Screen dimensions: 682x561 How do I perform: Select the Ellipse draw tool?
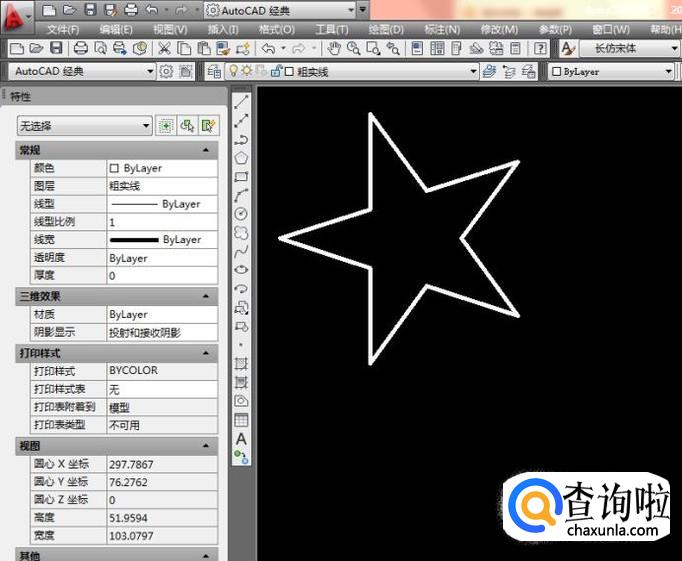coord(241,270)
